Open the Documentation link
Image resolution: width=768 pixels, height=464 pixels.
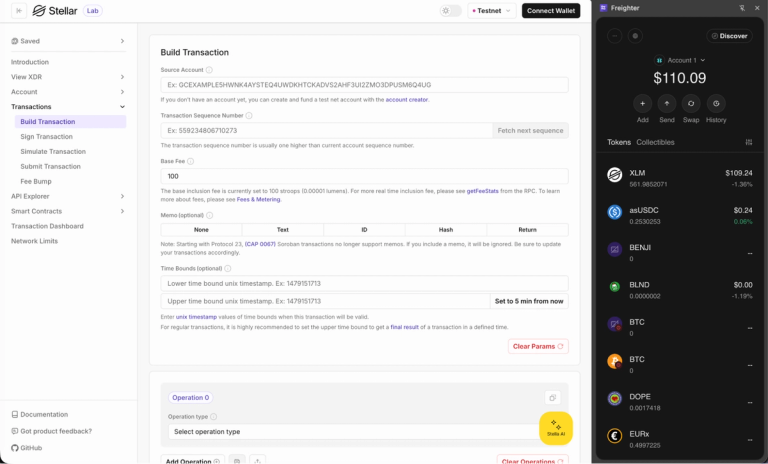point(40,415)
